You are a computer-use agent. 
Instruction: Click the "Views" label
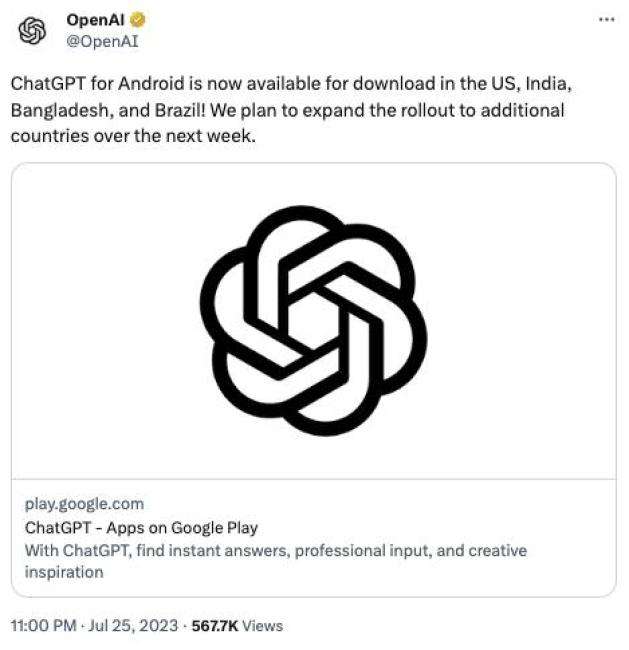click(262, 626)
